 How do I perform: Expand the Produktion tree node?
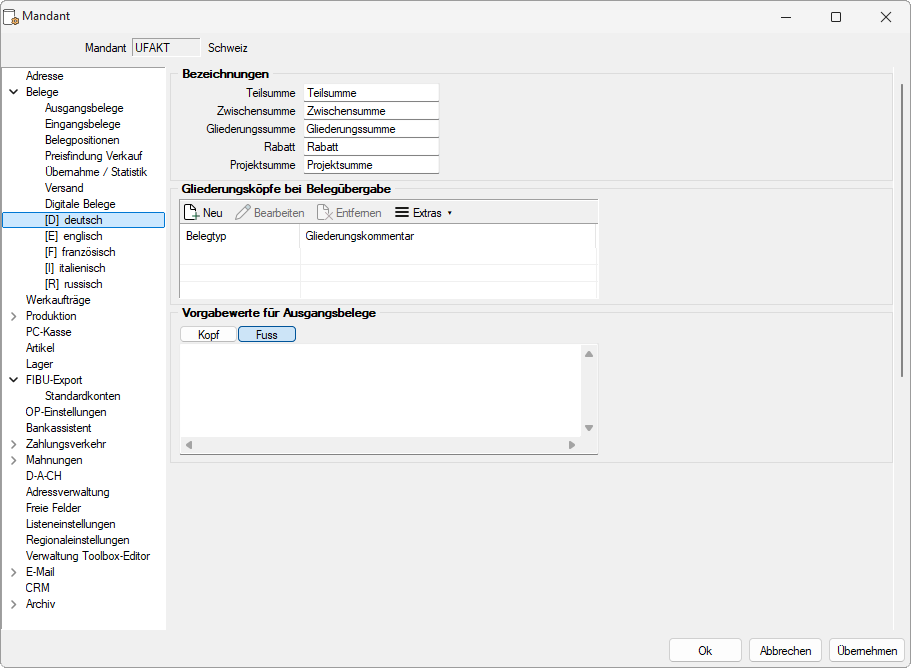(13, 316)
